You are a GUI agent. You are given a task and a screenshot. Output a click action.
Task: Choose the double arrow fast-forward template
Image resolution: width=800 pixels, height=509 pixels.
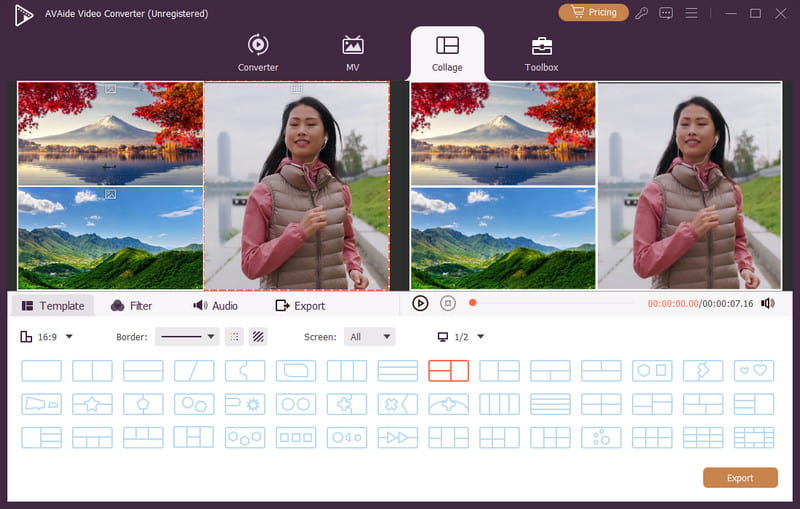(x=397, y=438)
